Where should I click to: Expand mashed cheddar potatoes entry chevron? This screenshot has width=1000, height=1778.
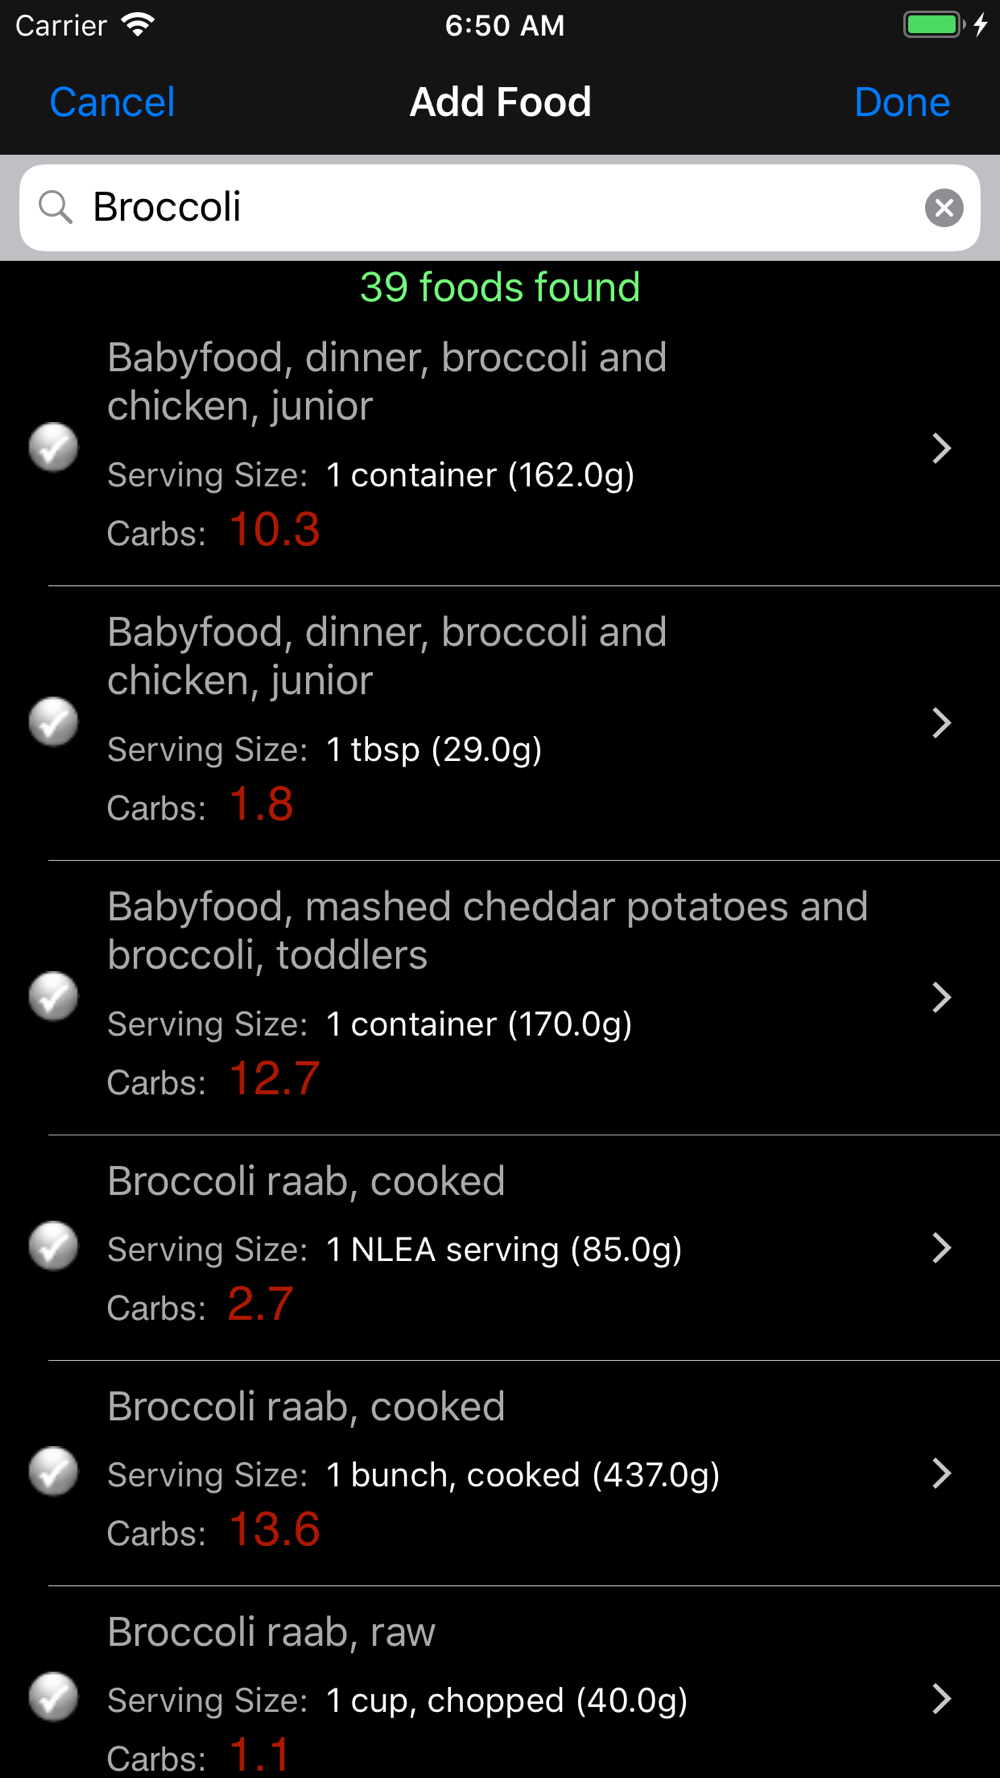pyautogui.click(x=940, y=997)
